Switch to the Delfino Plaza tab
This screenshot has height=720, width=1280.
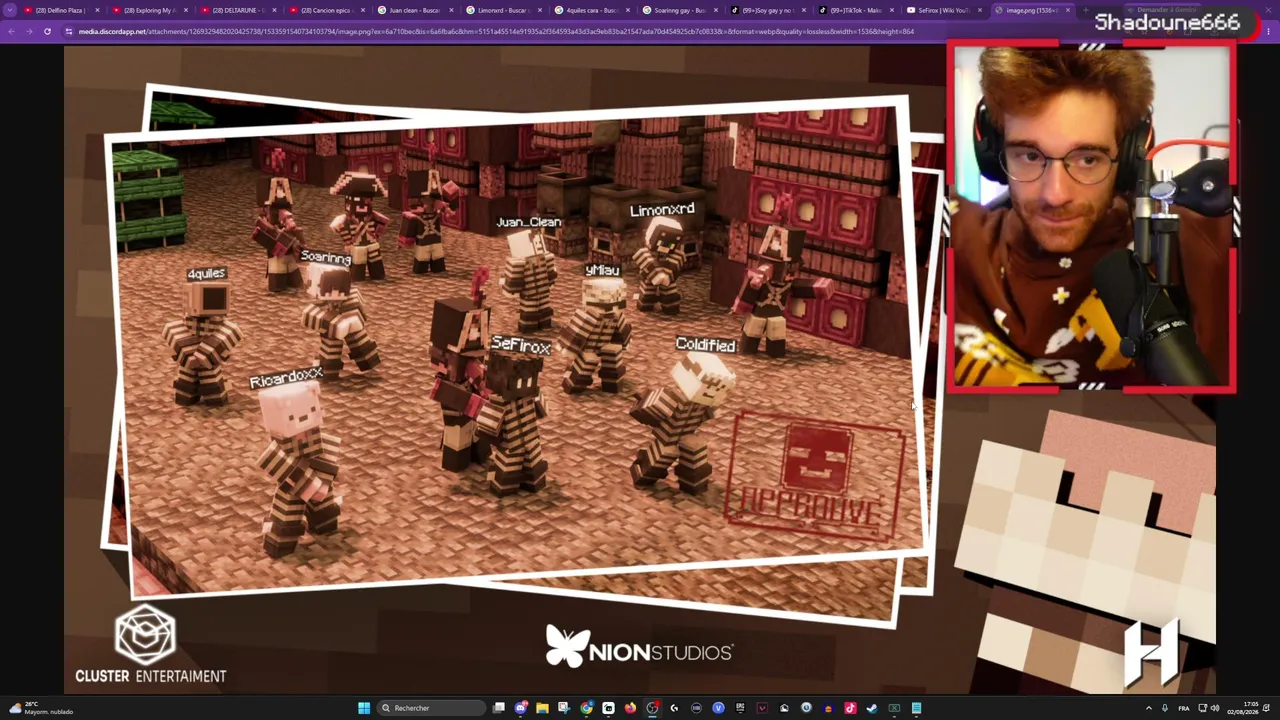62,10
